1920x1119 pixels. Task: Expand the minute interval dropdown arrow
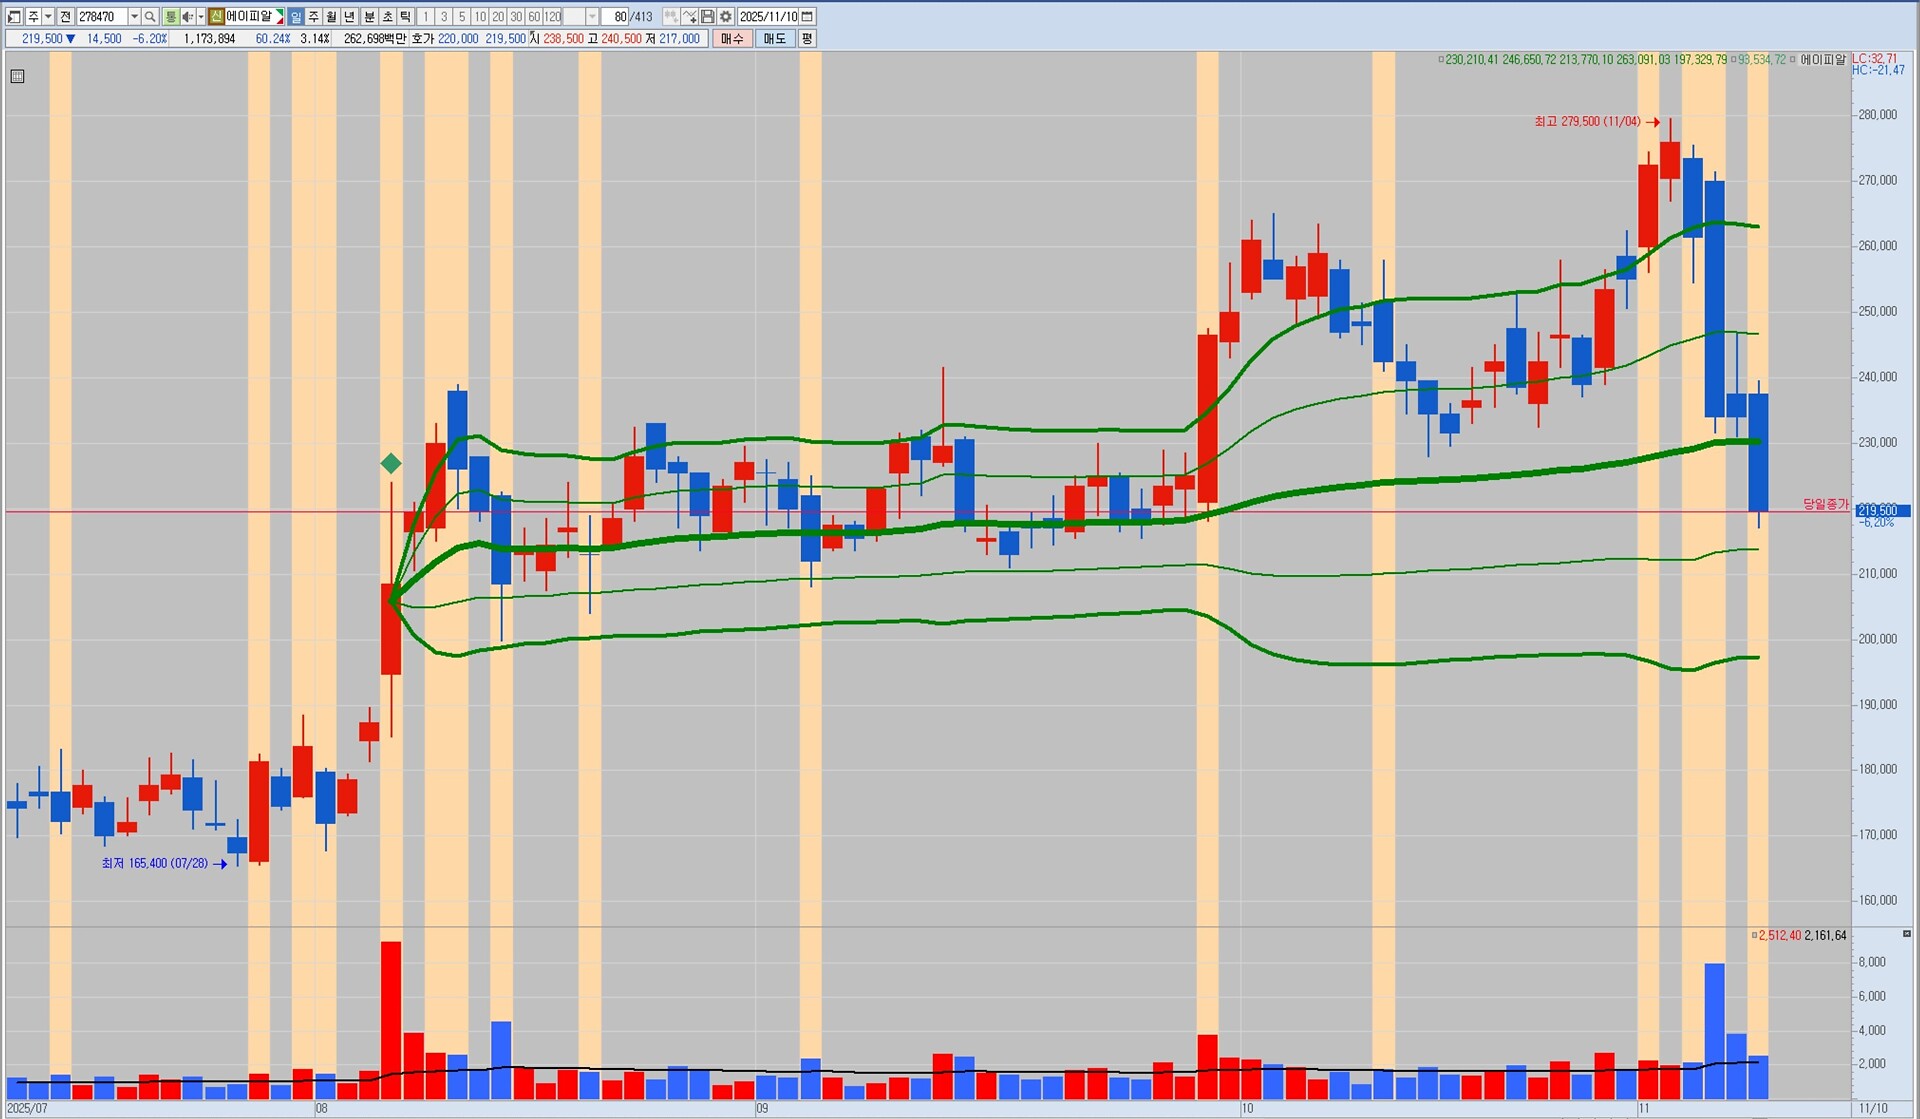592,17
